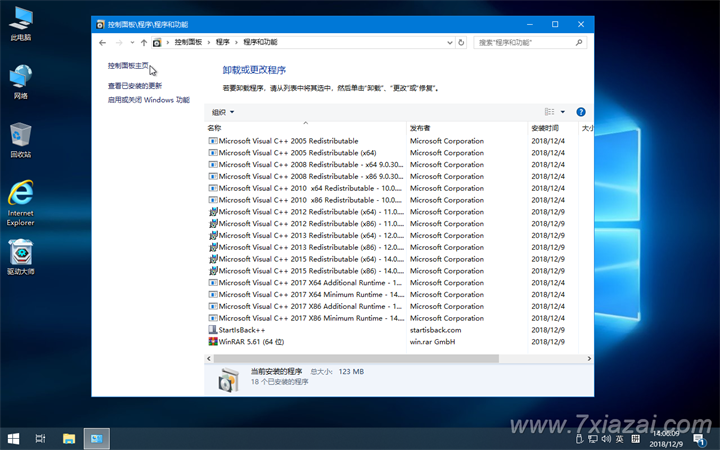Click the current programs summary icon
Viewport: 720px width, 450px height.
pos(228,380)
